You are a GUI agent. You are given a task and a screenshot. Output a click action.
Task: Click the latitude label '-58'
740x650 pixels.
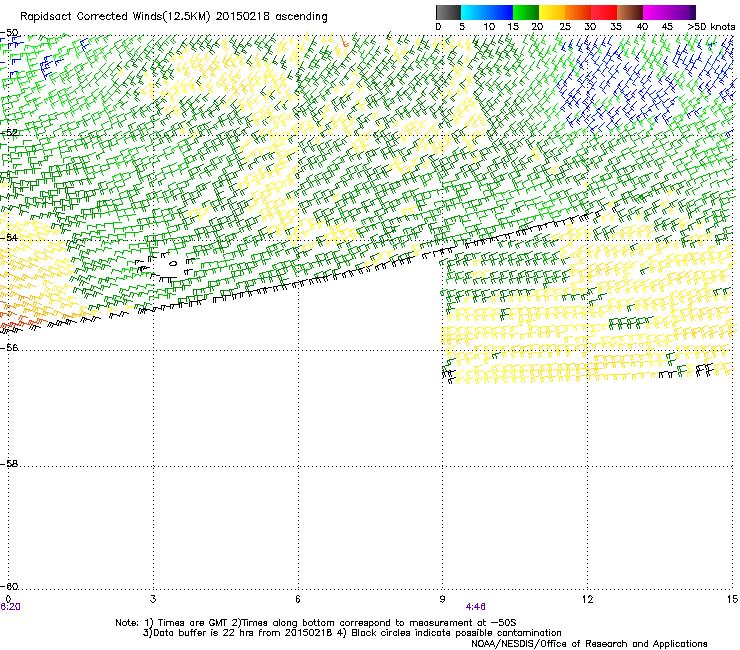click(10, 464)
